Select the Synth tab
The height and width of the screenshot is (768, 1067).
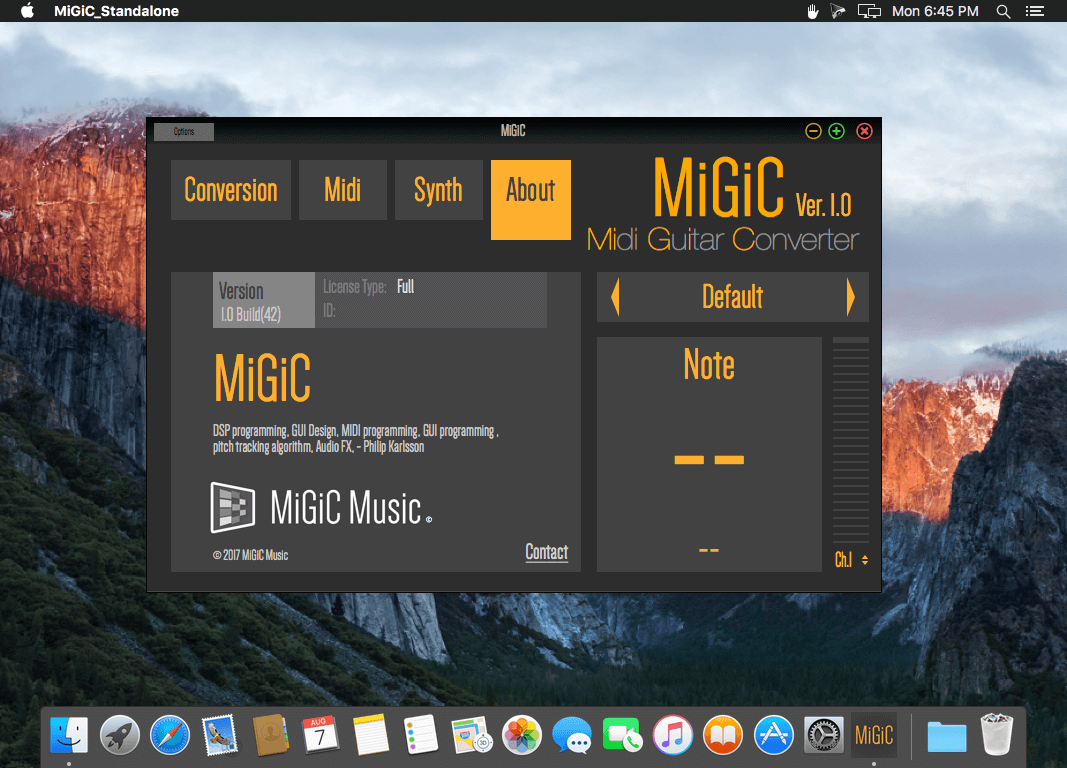(438, 190)
